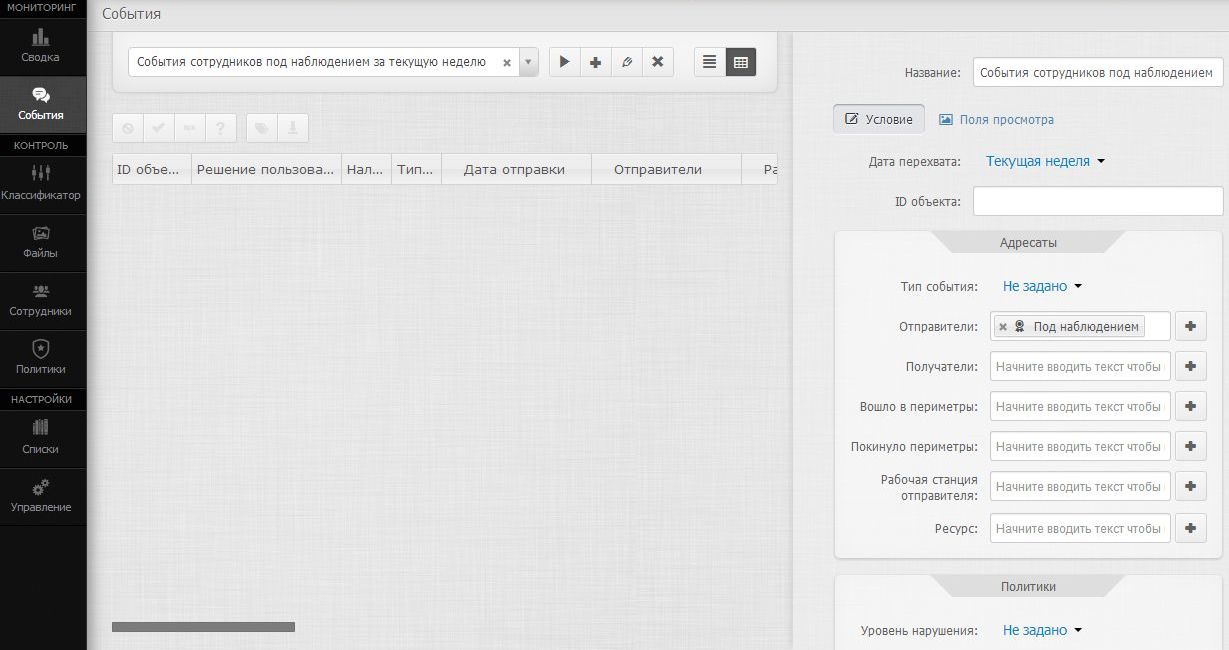Click the Вошло в периметры field

tap(1080, 406)
